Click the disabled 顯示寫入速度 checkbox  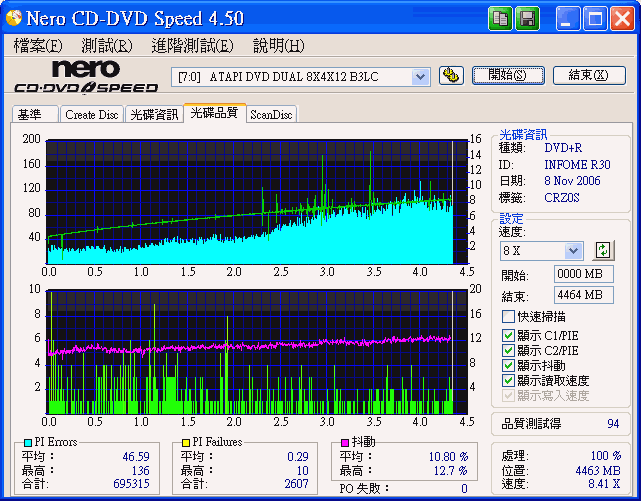(508, 395)
